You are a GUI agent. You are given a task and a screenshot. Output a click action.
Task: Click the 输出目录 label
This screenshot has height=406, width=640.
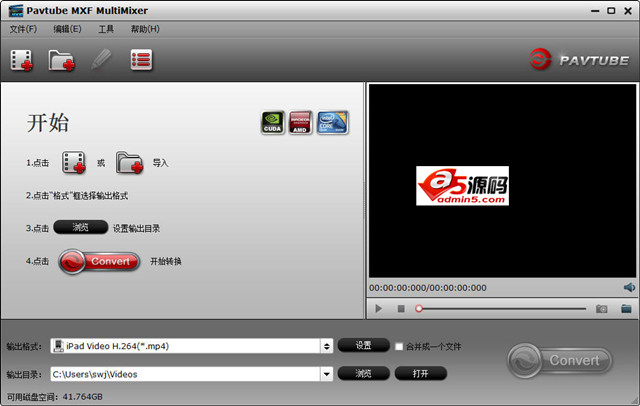24,374
